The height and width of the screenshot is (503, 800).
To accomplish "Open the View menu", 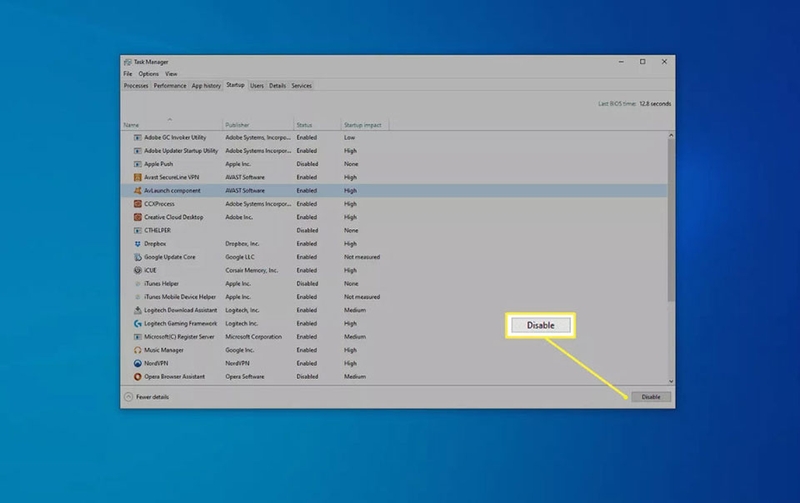I will 171,74.
